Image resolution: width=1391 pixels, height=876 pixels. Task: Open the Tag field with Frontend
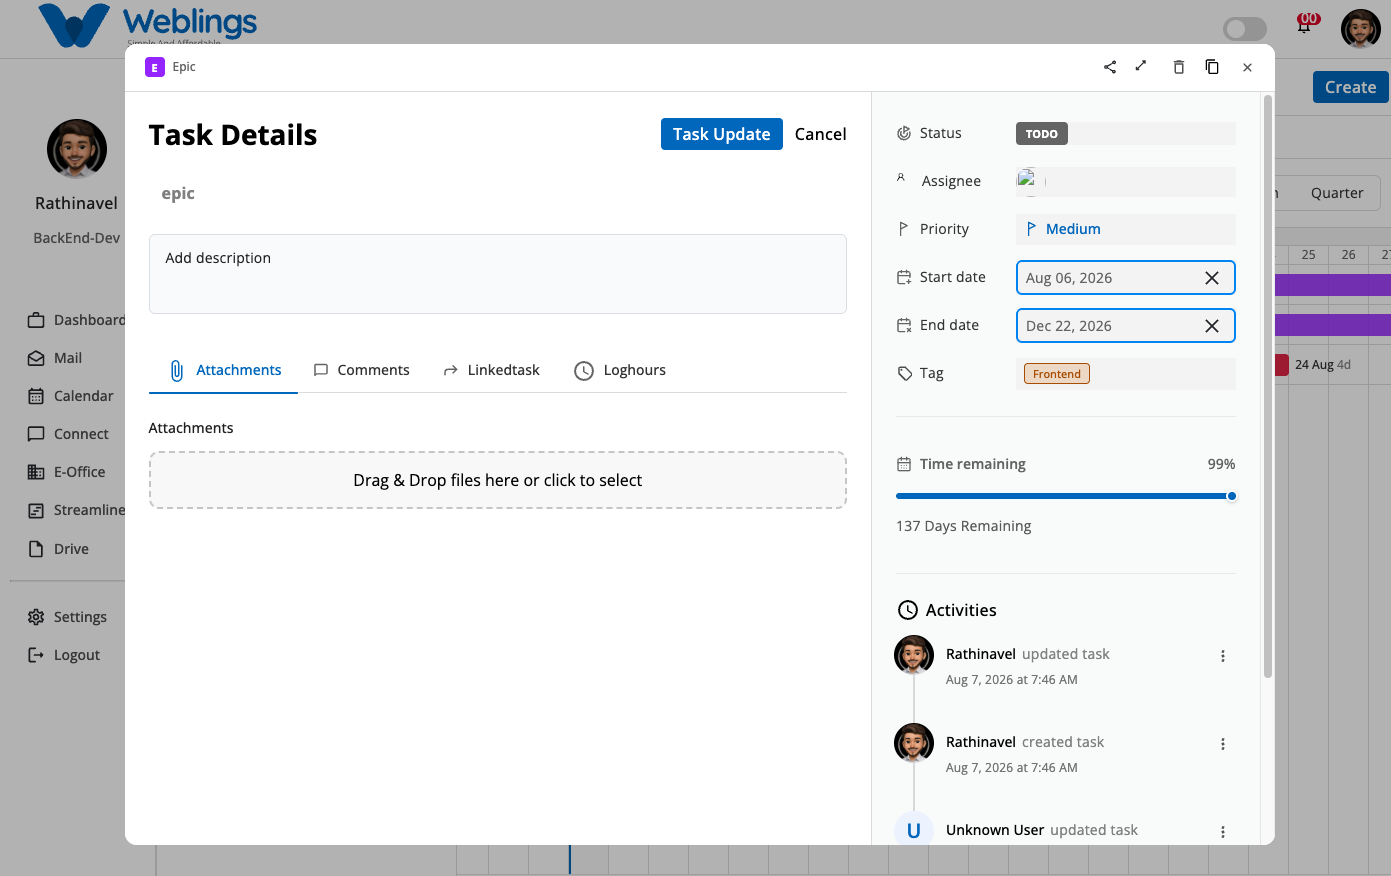1126,374
